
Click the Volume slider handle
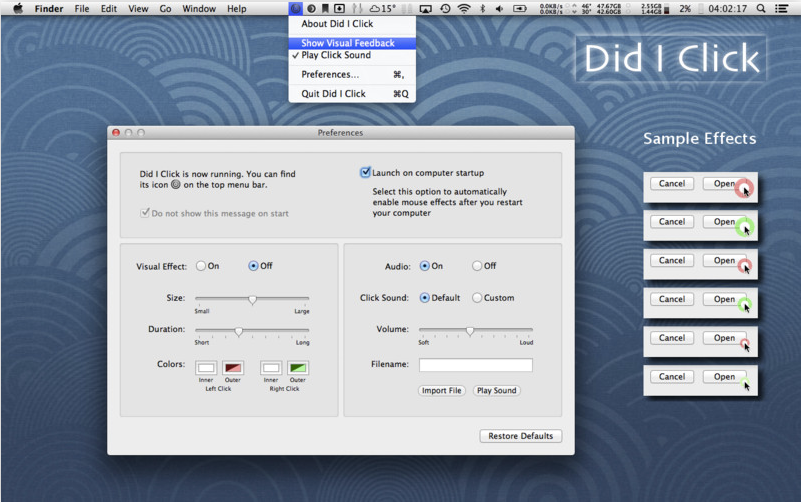click(x=469, y=331)
